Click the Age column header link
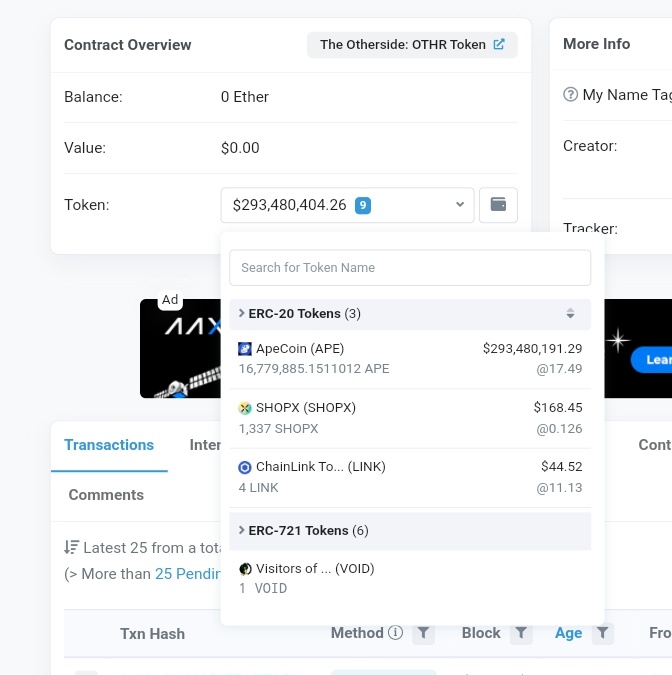The height and width of the screenshot is (675, 672). (x=568, y=633)
